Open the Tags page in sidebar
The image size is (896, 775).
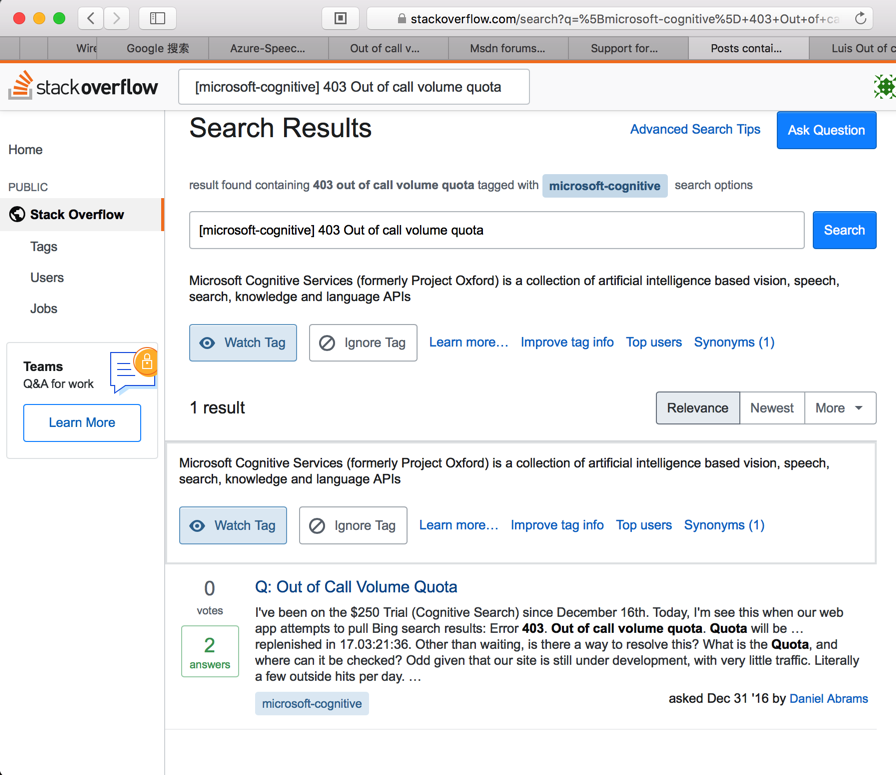[44, 246]
